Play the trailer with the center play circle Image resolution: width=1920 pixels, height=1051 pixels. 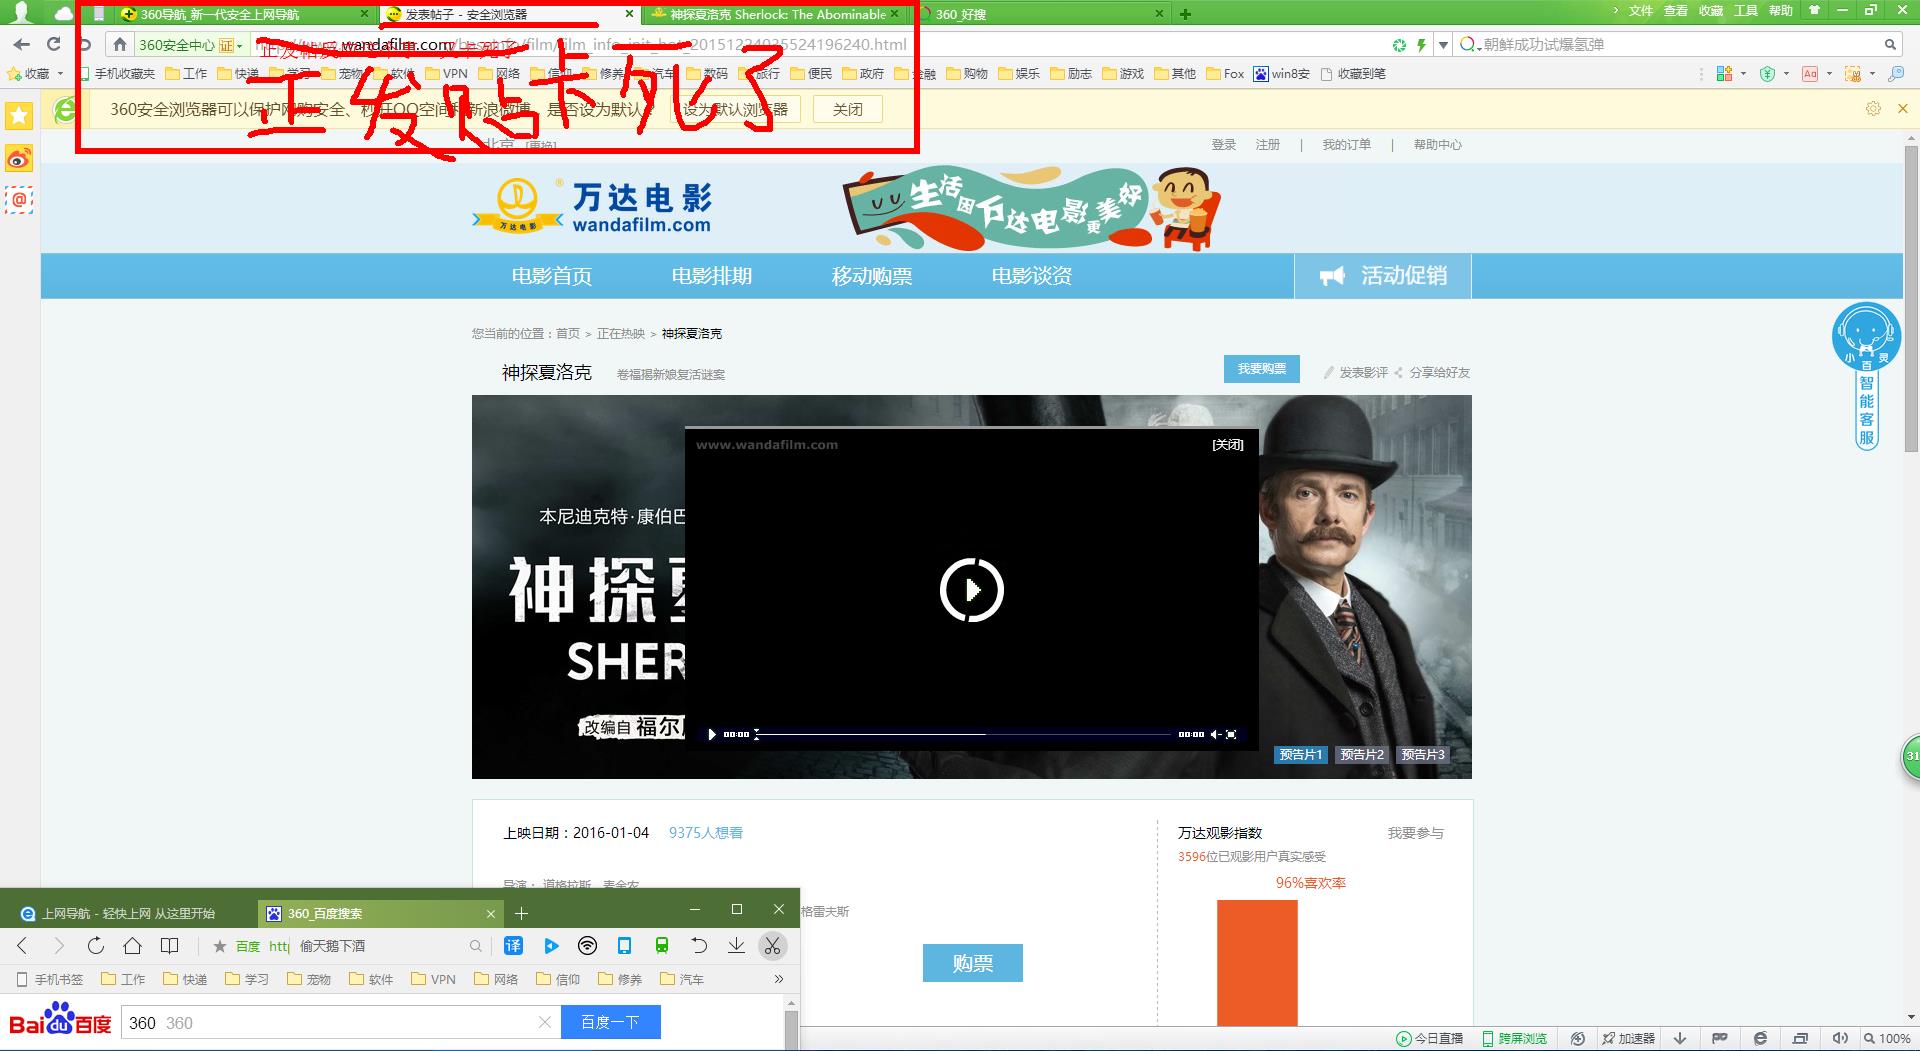coord(972,590)
